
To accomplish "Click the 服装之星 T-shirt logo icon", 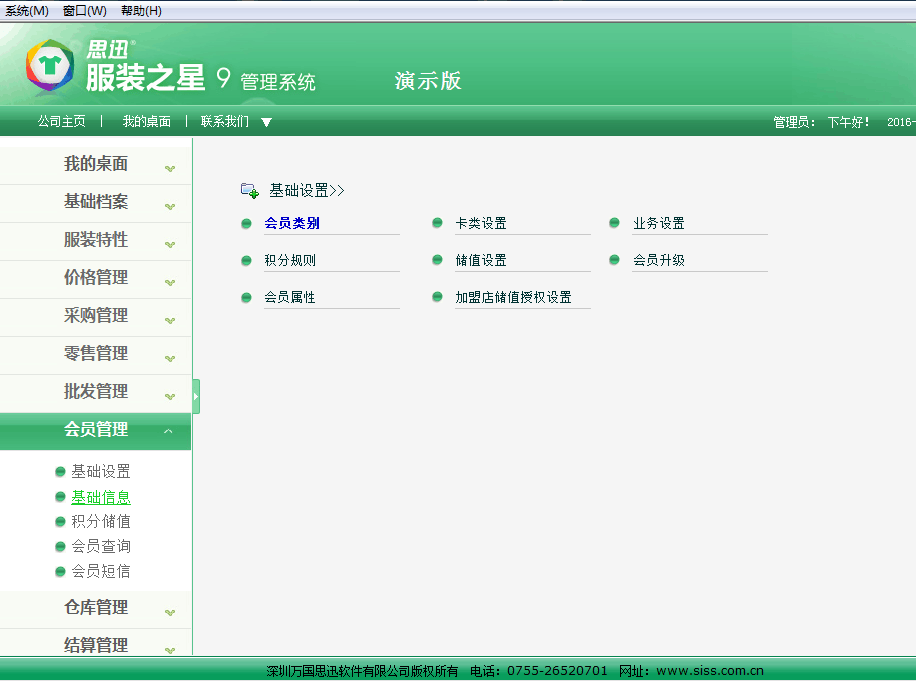I will tap(50, 65).
